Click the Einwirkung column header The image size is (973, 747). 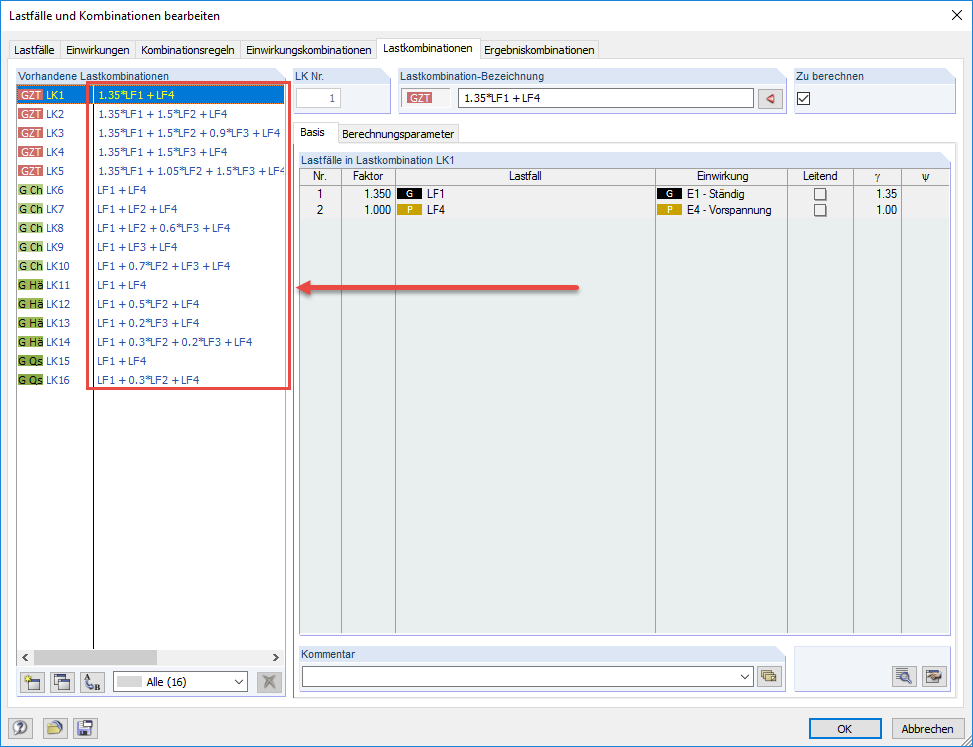722,177
